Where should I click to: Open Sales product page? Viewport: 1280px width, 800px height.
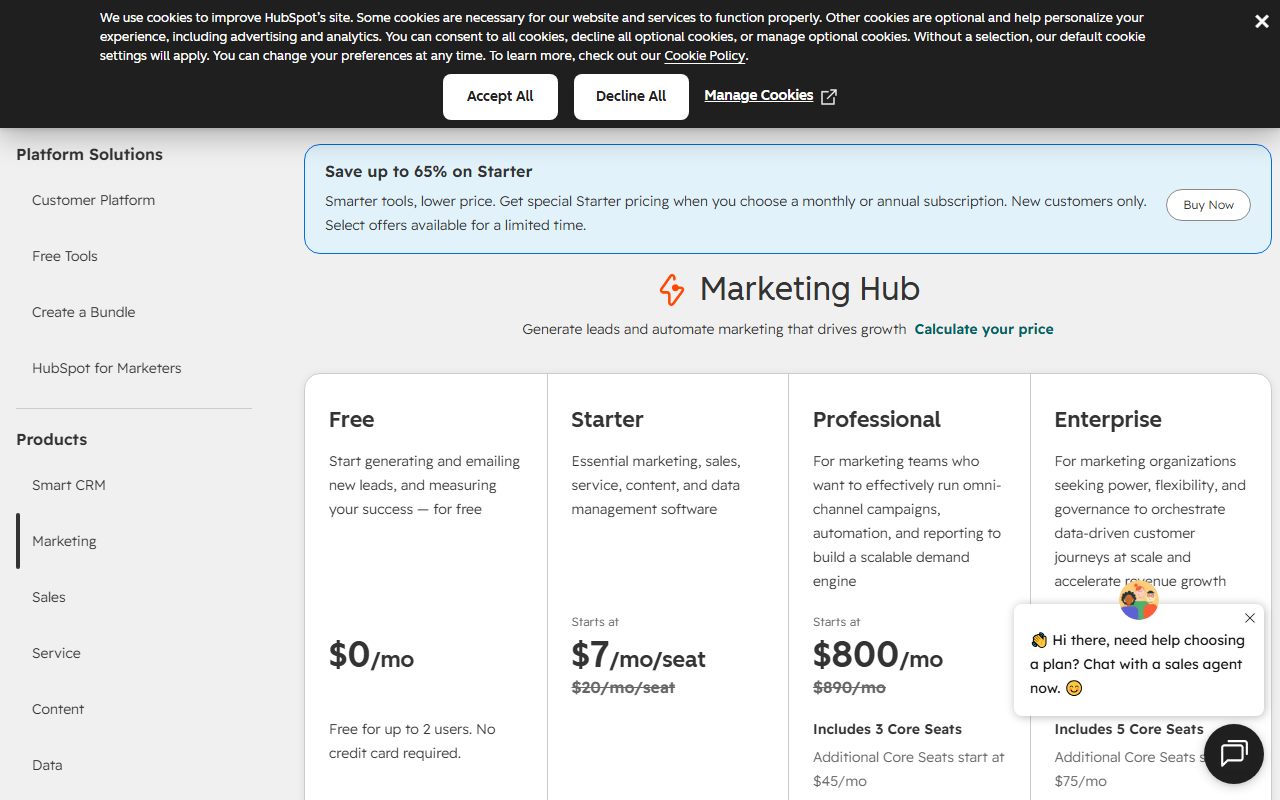pos(49,597)
